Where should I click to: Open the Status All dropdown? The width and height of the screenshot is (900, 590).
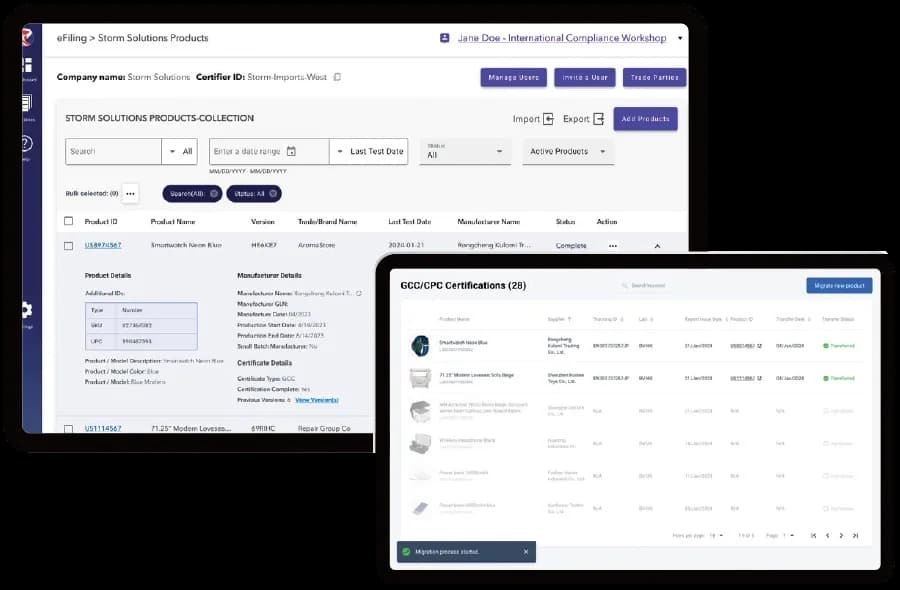point(465,152)
